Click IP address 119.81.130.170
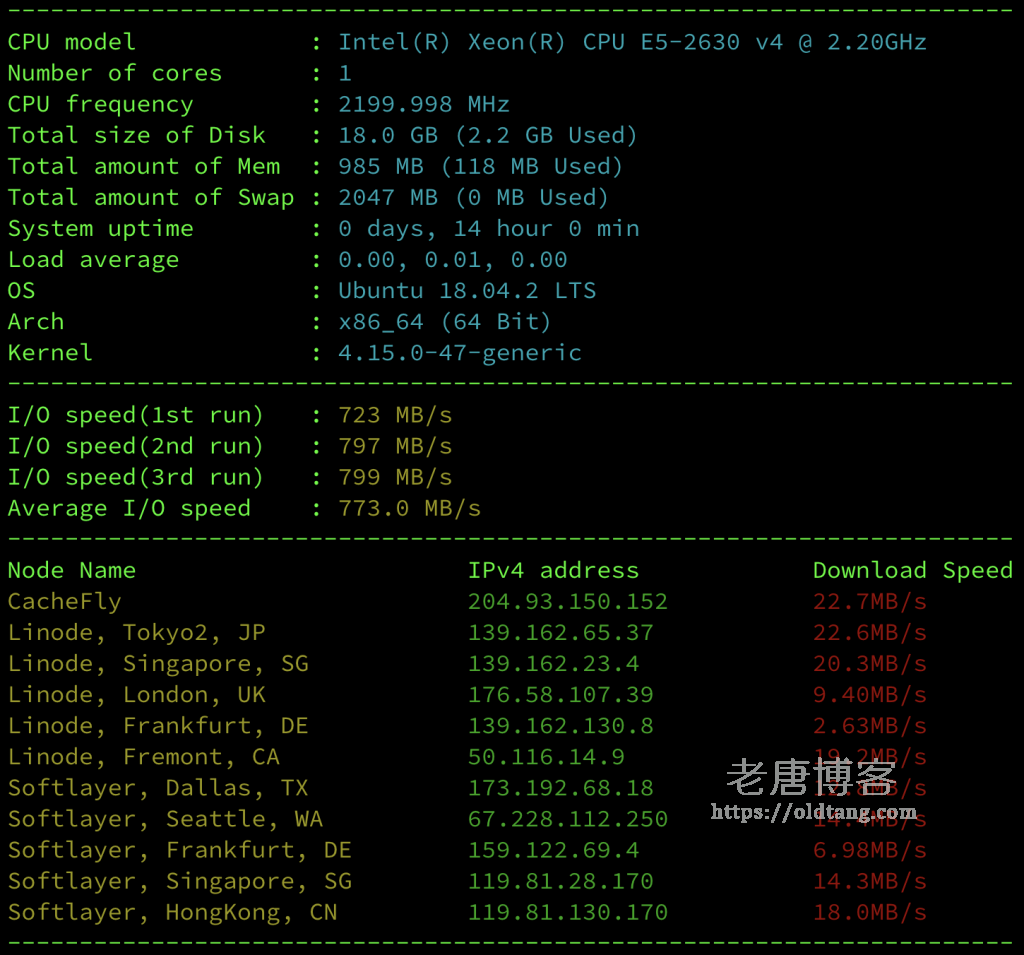 pyautogui.click(x=567, y=913)
